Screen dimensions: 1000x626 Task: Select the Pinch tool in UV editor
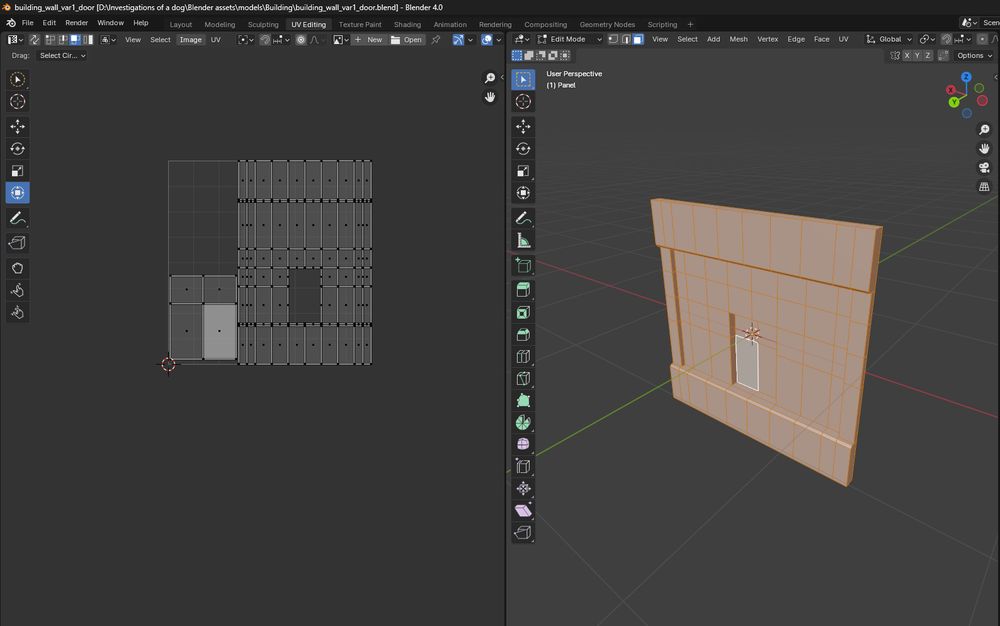click(17, 312)
